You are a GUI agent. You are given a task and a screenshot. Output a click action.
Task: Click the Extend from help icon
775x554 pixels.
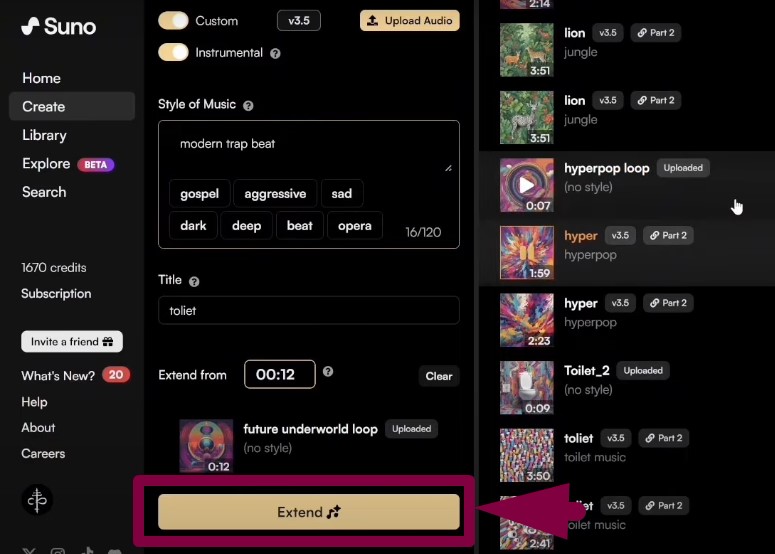pos(328,372)
